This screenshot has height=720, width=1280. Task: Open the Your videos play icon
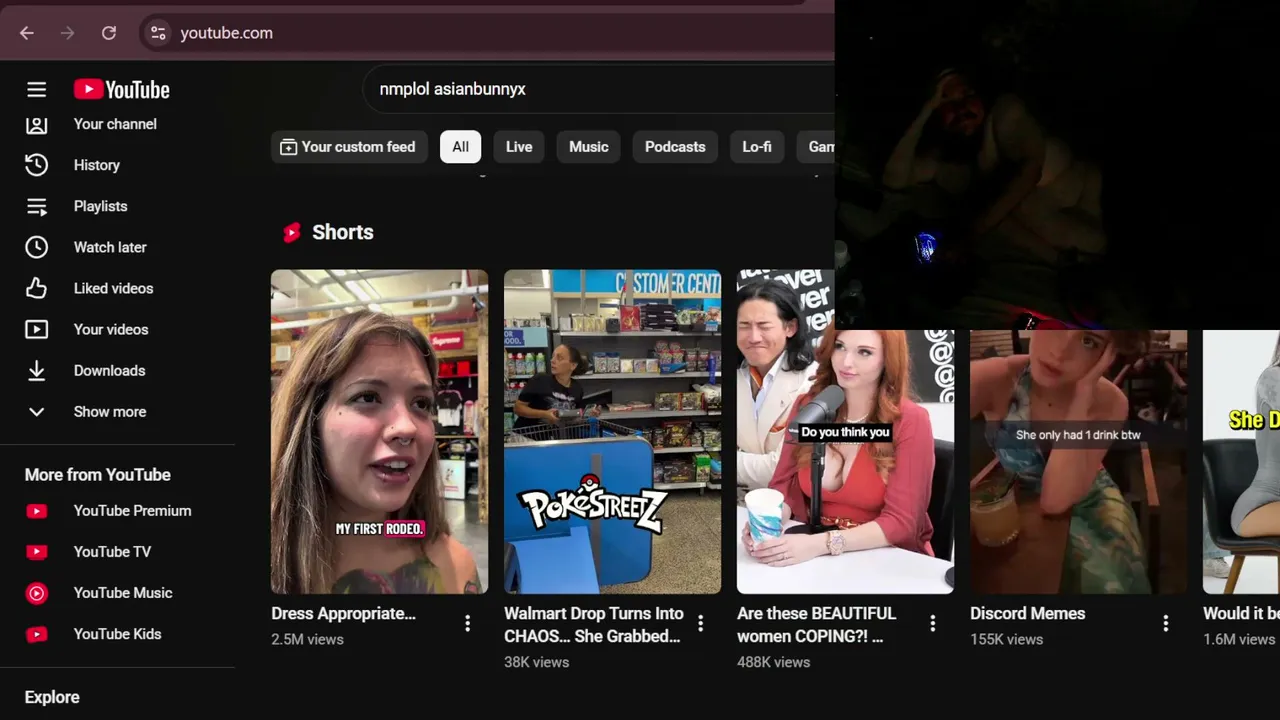pos(36,329)
